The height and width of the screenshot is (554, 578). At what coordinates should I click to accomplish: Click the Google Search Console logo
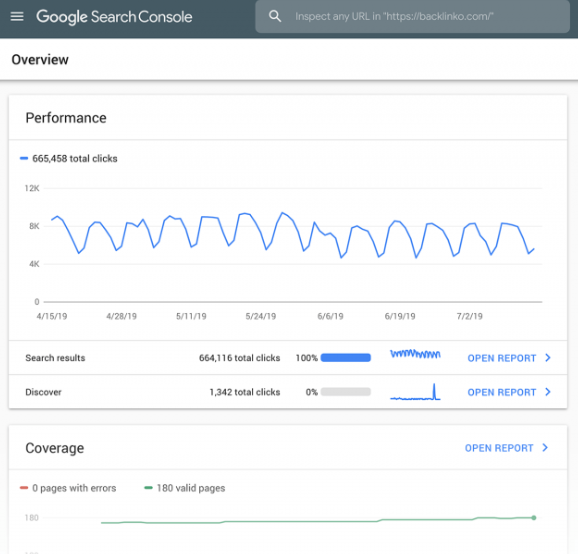[x=114, y=17]
